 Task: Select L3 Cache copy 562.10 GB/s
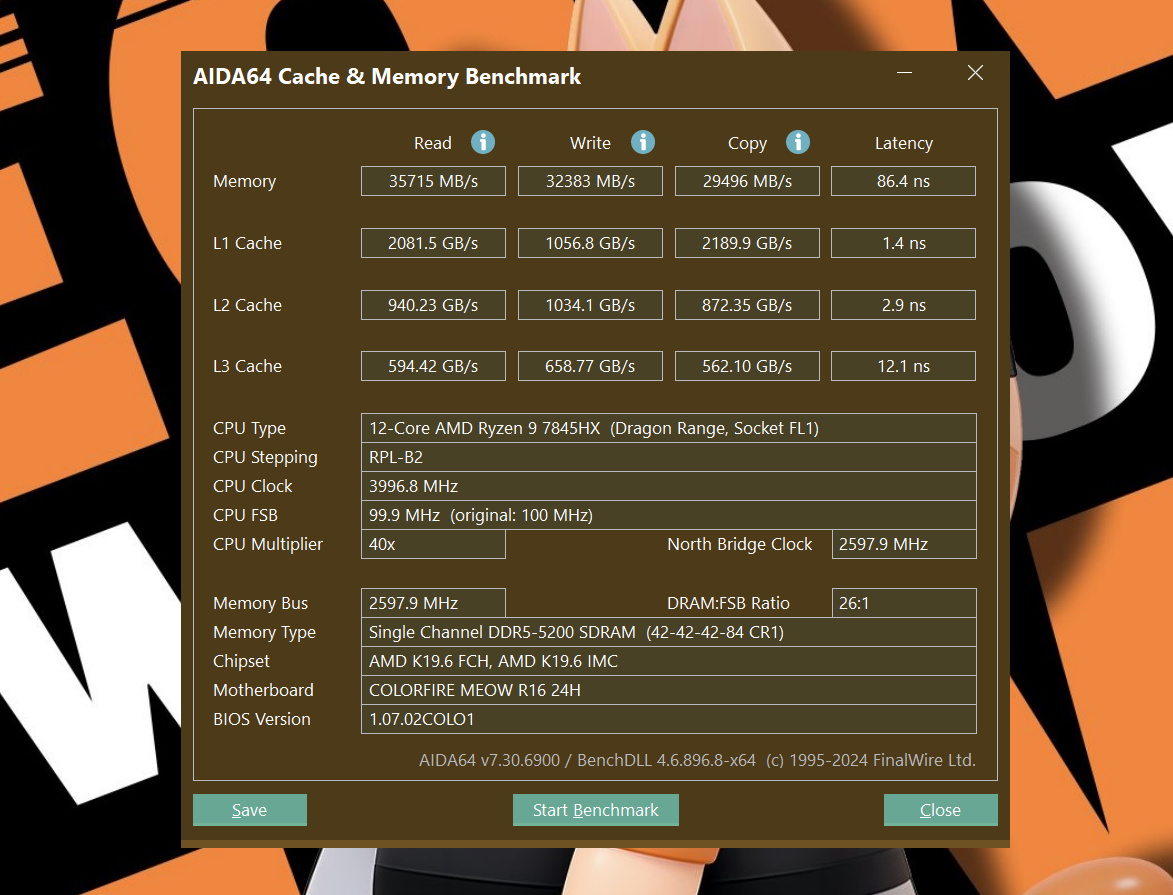pos(747,366)
